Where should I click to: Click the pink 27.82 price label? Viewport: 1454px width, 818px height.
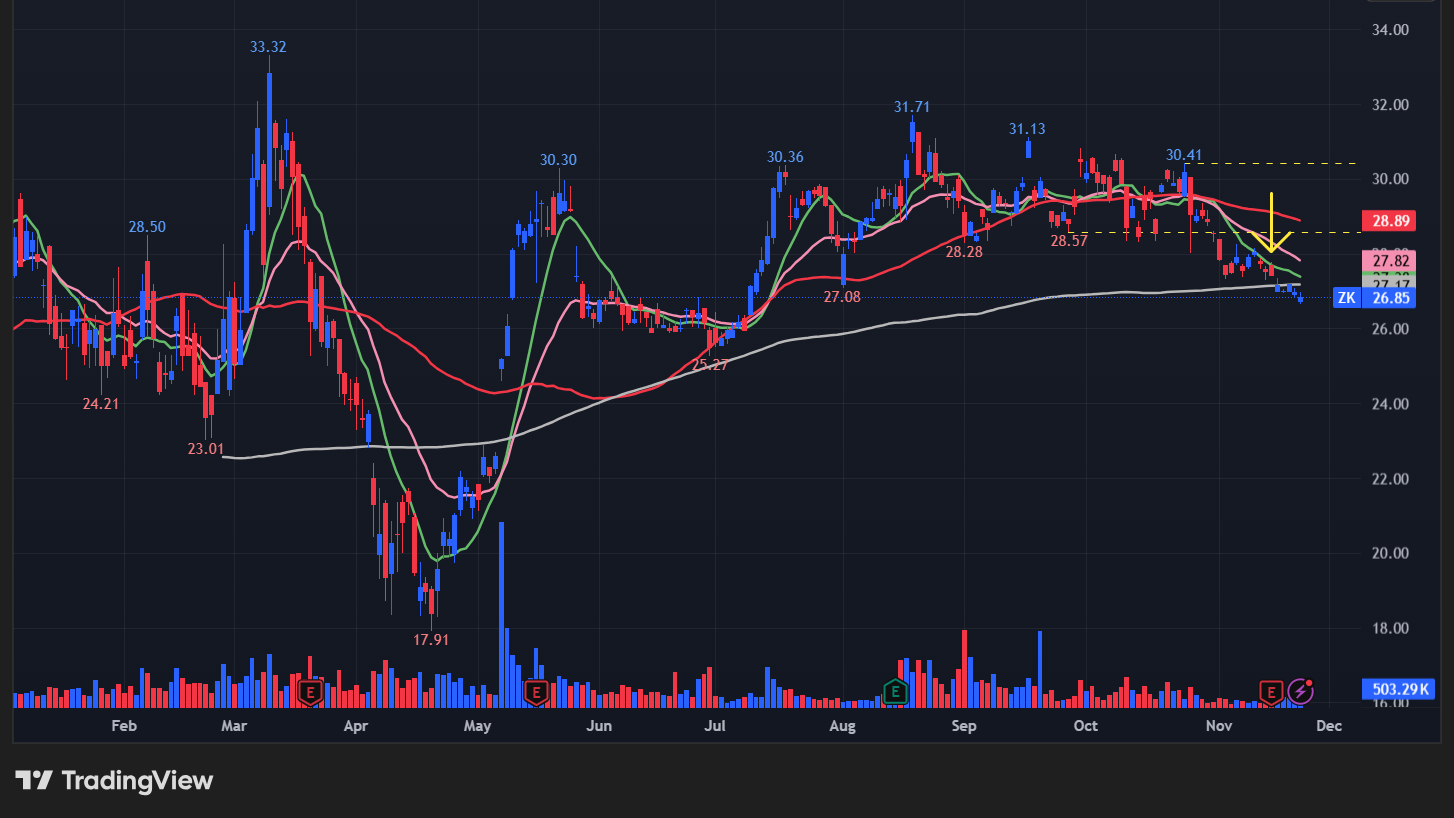(1386, 260)
